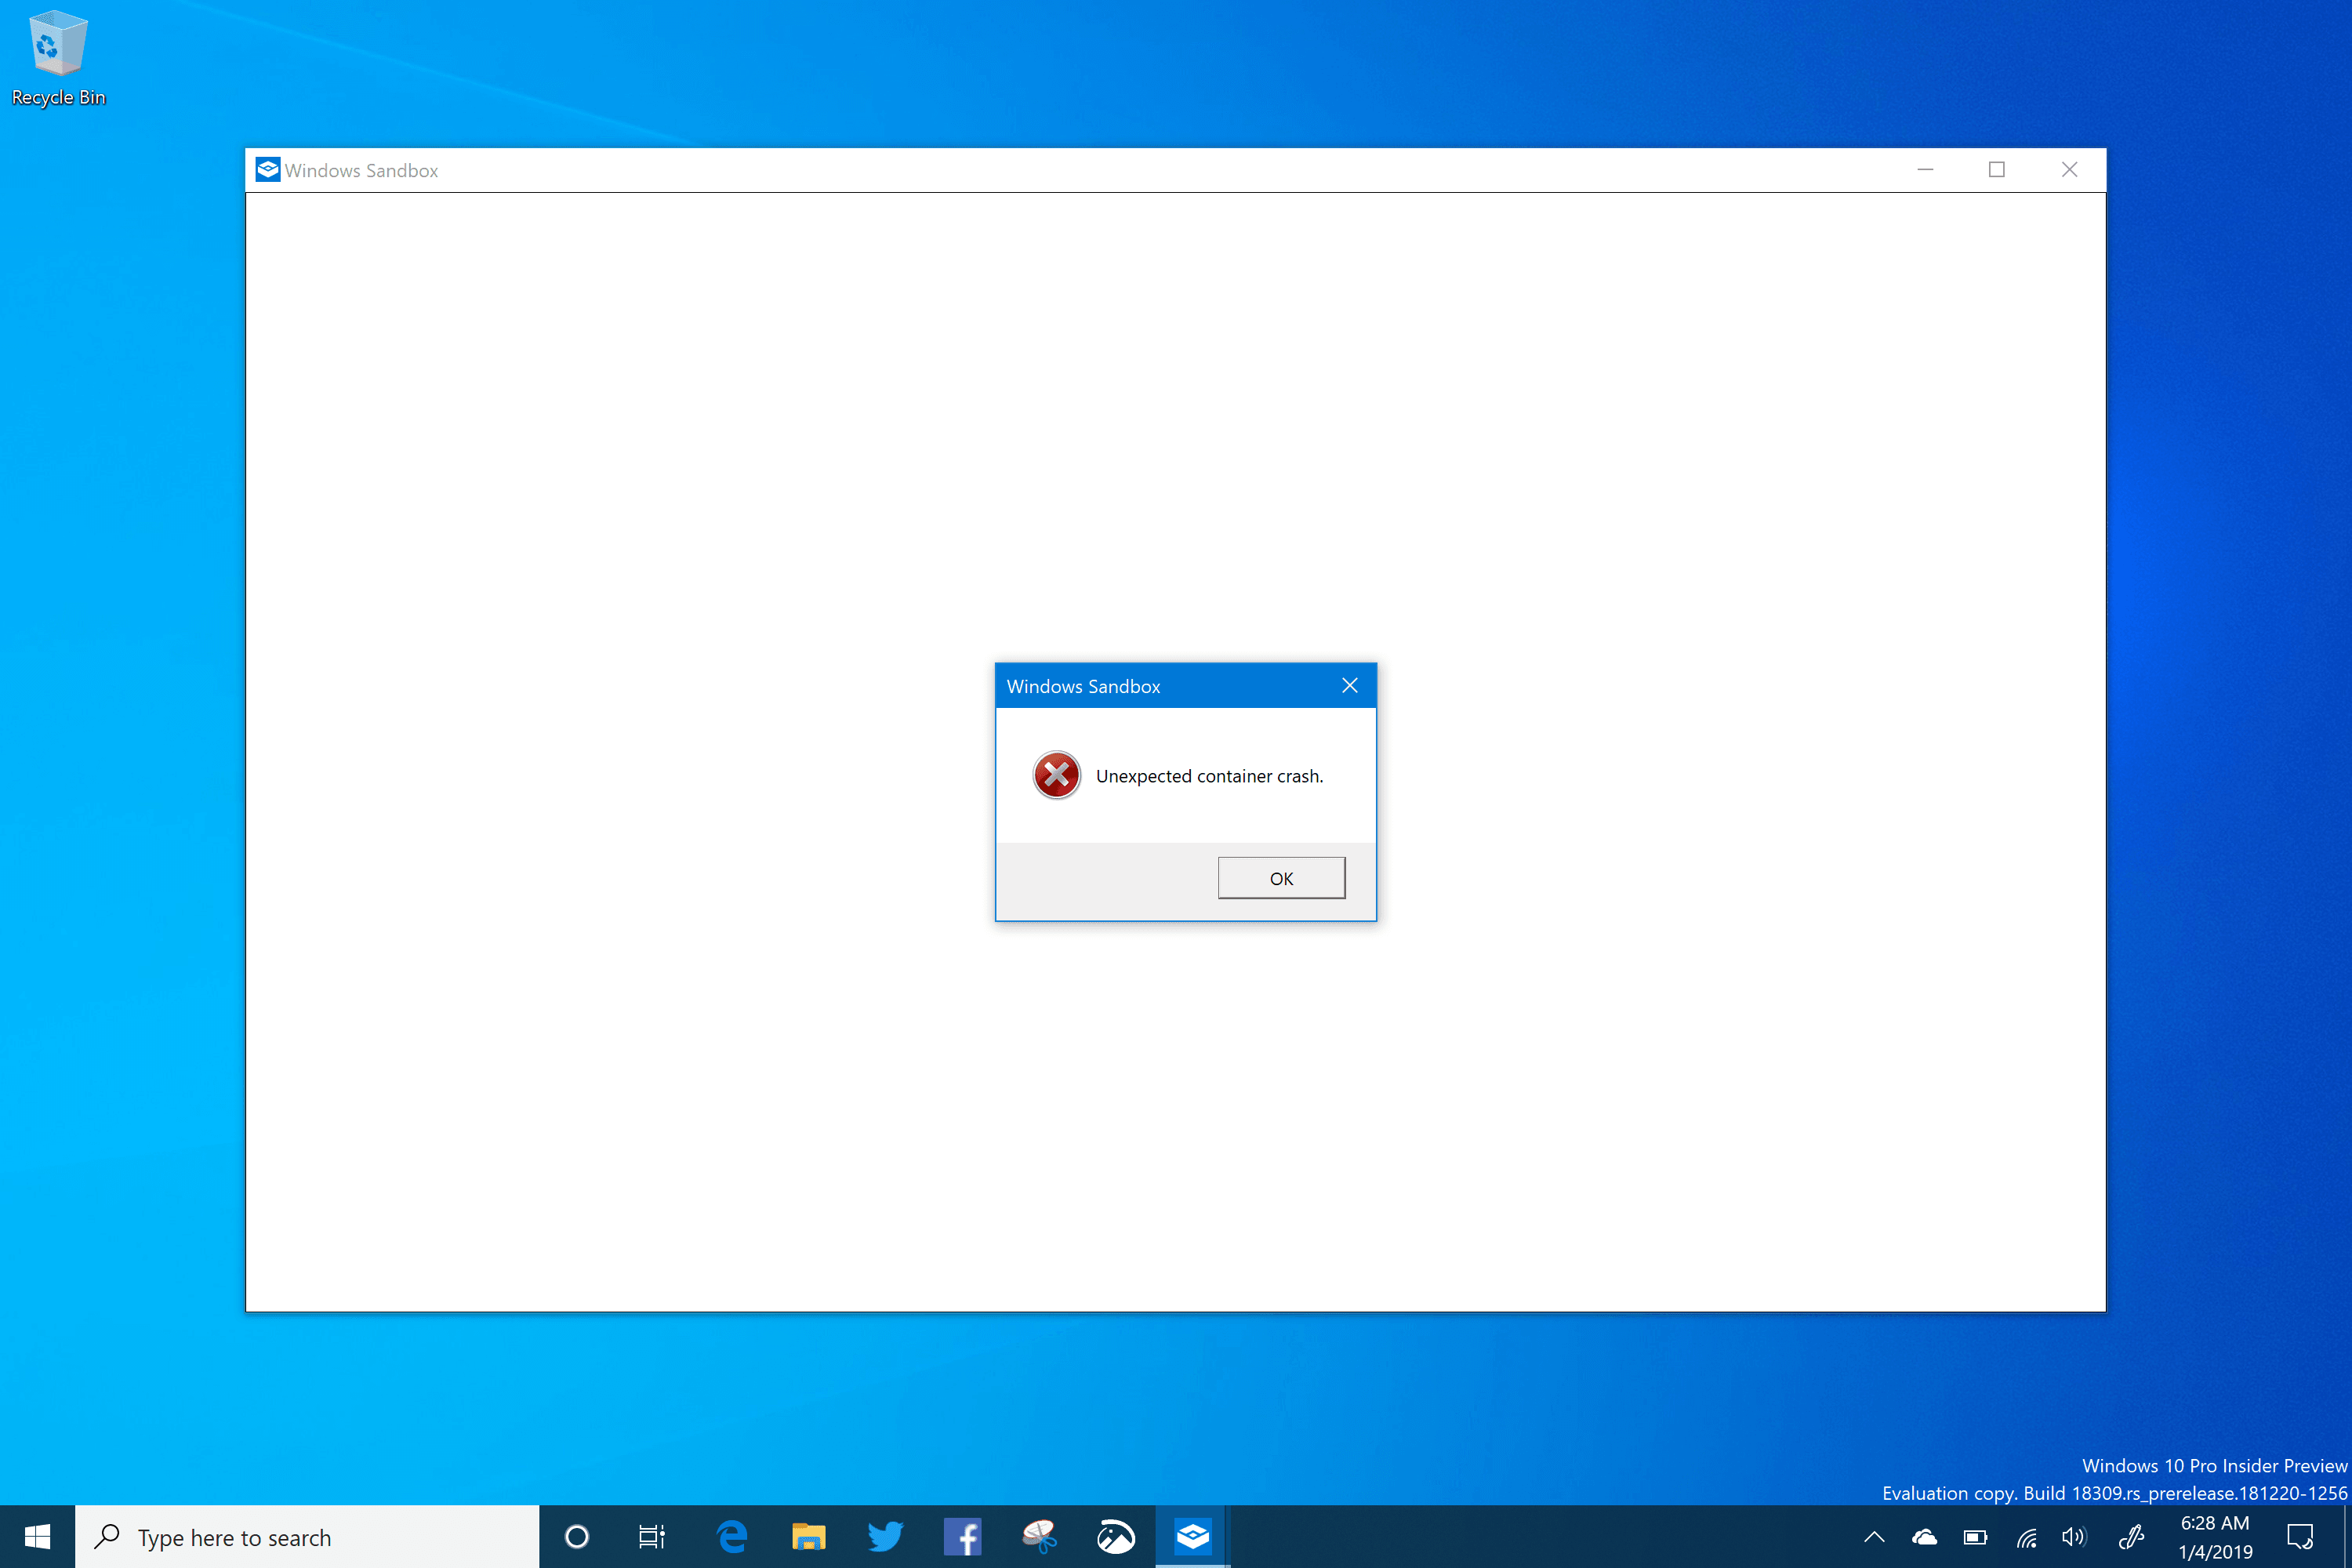Close the Unexpected container crash dialog
The image size is (2352, 1568).
coord(1349,686)
